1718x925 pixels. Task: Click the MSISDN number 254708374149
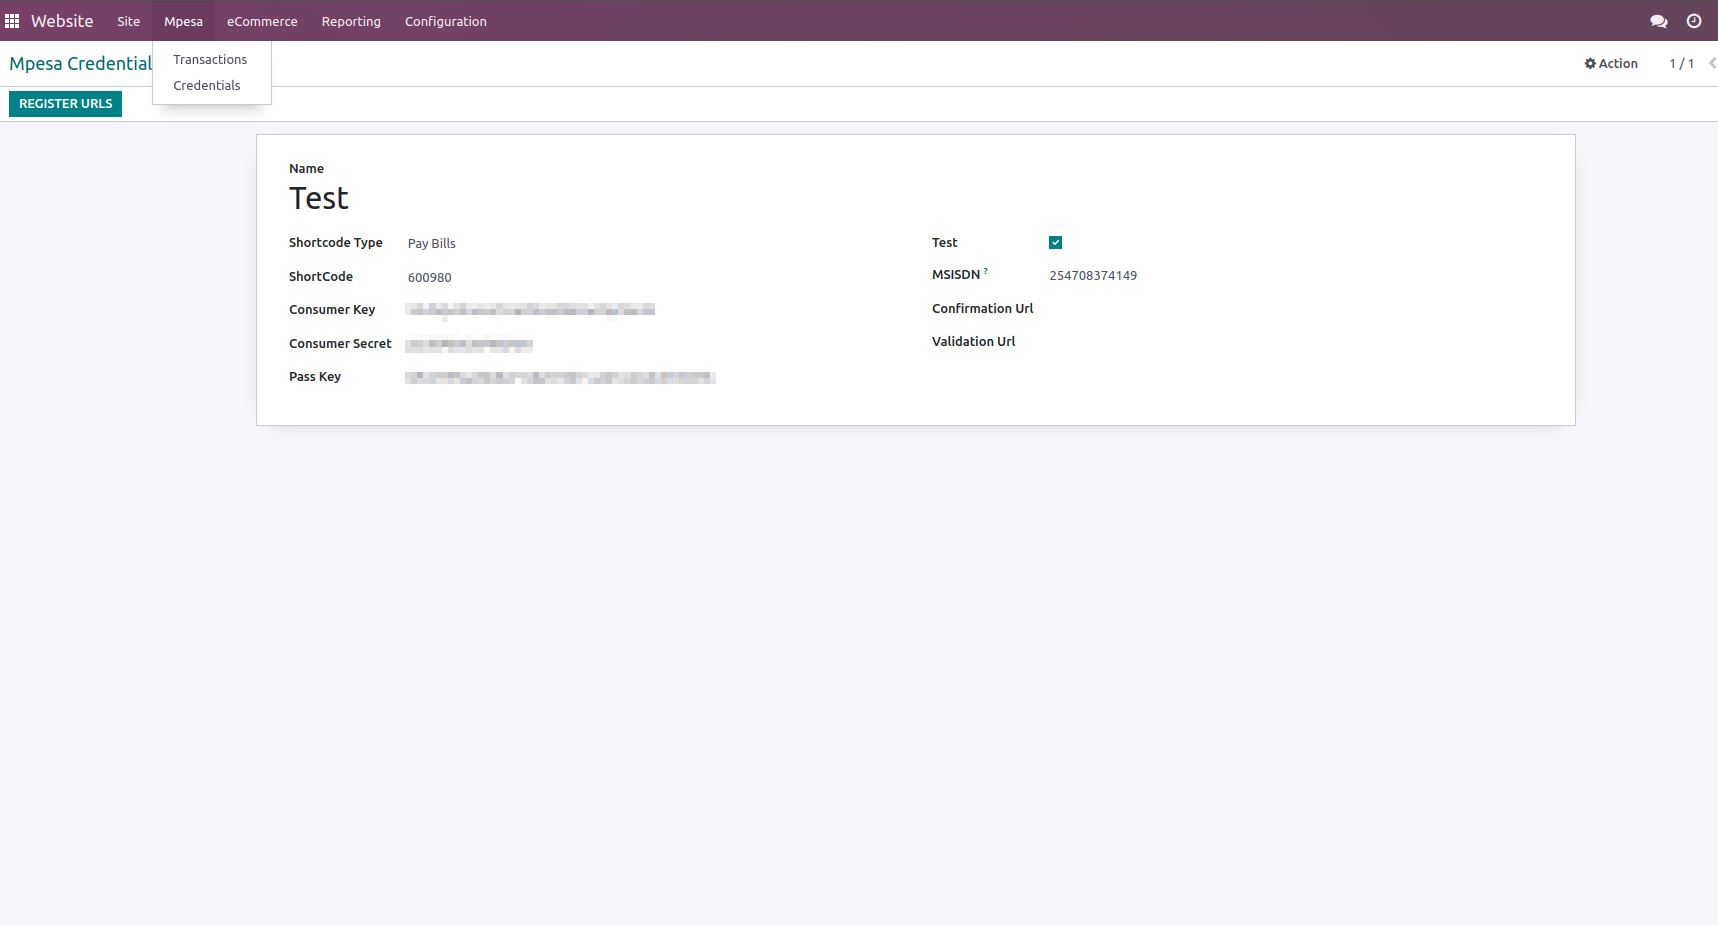coord(1093,276)
